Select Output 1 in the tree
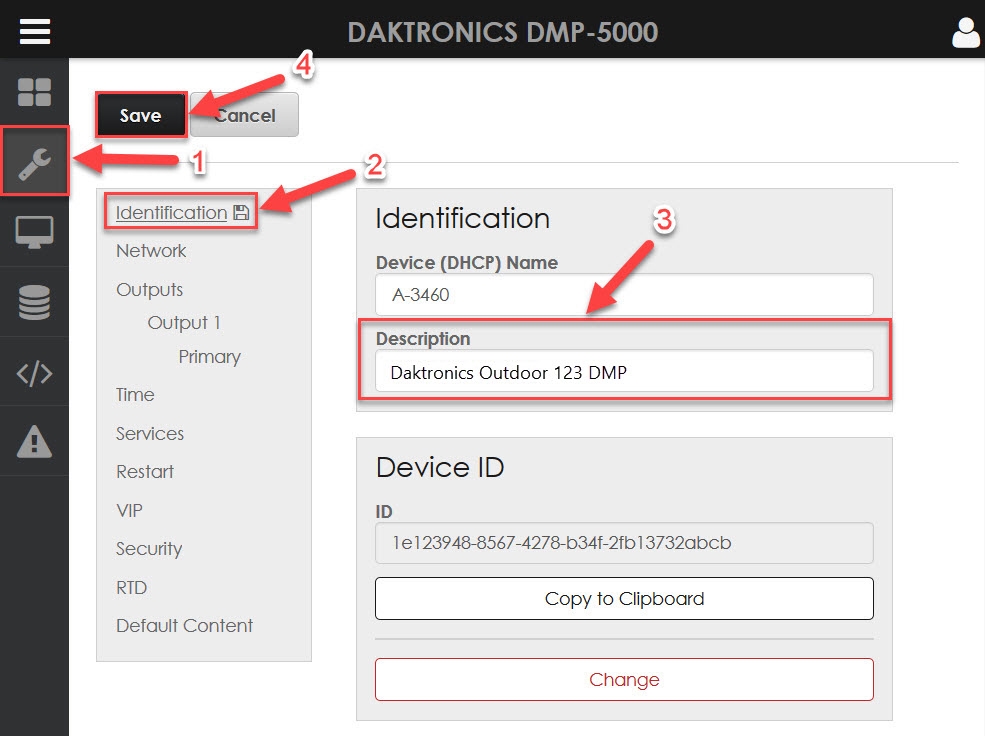This screenshot has height=736, width=985. (184, 323)
